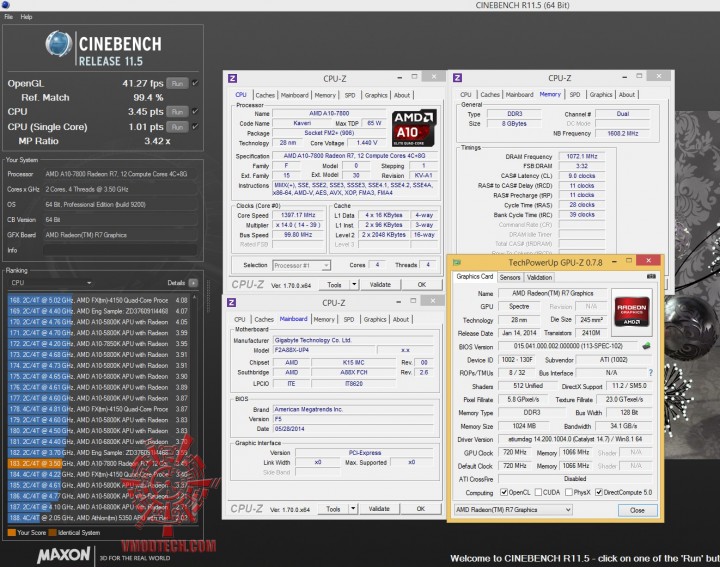Save BIOS using the green chip icon in GPU-Z
720x567 pixels.
pos(647,346)
